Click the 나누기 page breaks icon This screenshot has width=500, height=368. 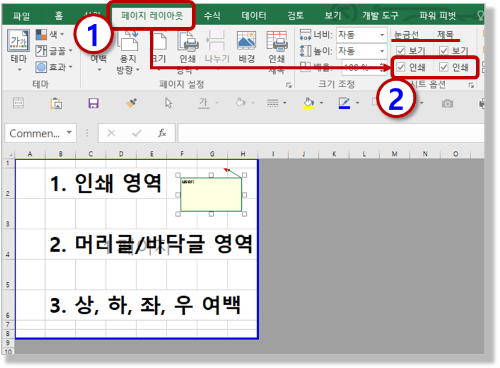pyautogui.click(x=217, y=41)
